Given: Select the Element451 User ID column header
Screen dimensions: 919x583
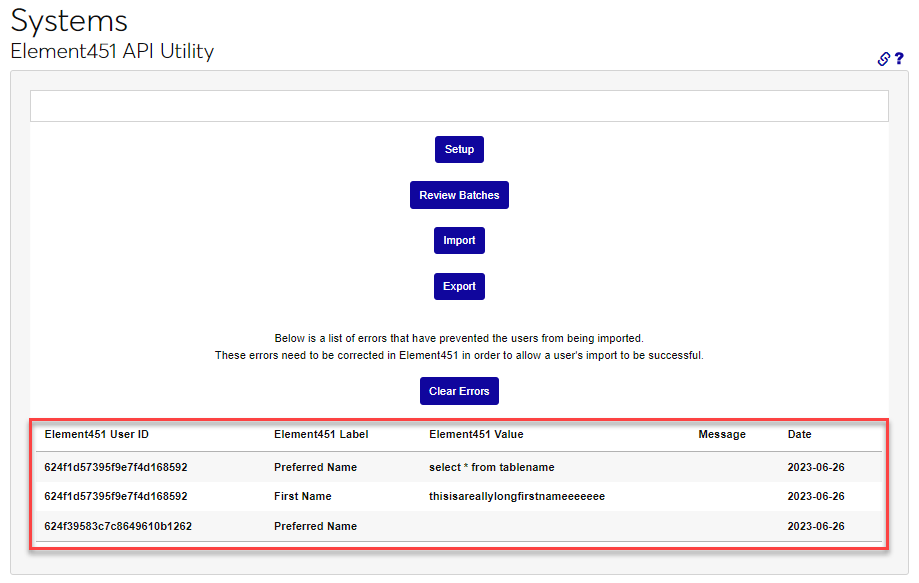Looking at the screenshot, I should pyautogui.click(x=97, y=434).
